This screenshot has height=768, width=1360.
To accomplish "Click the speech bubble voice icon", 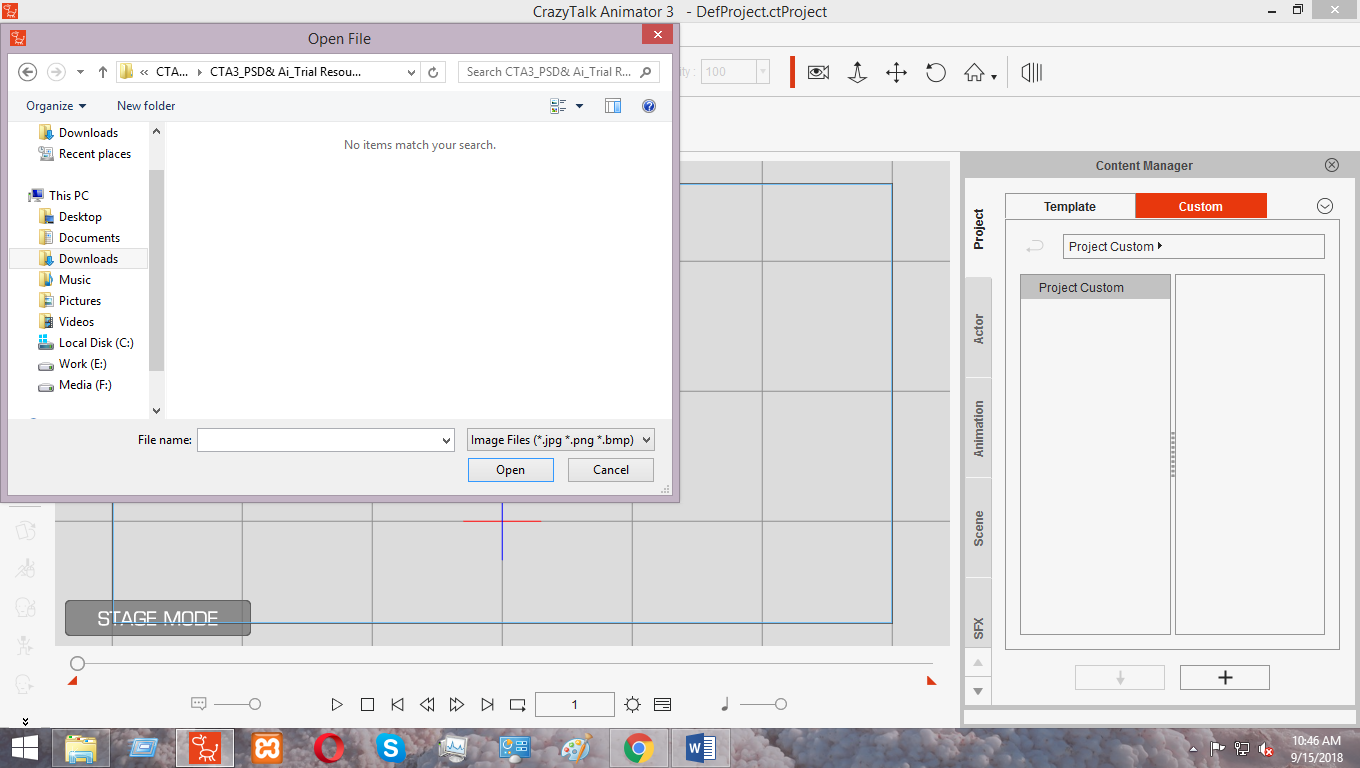I will 198,704.
